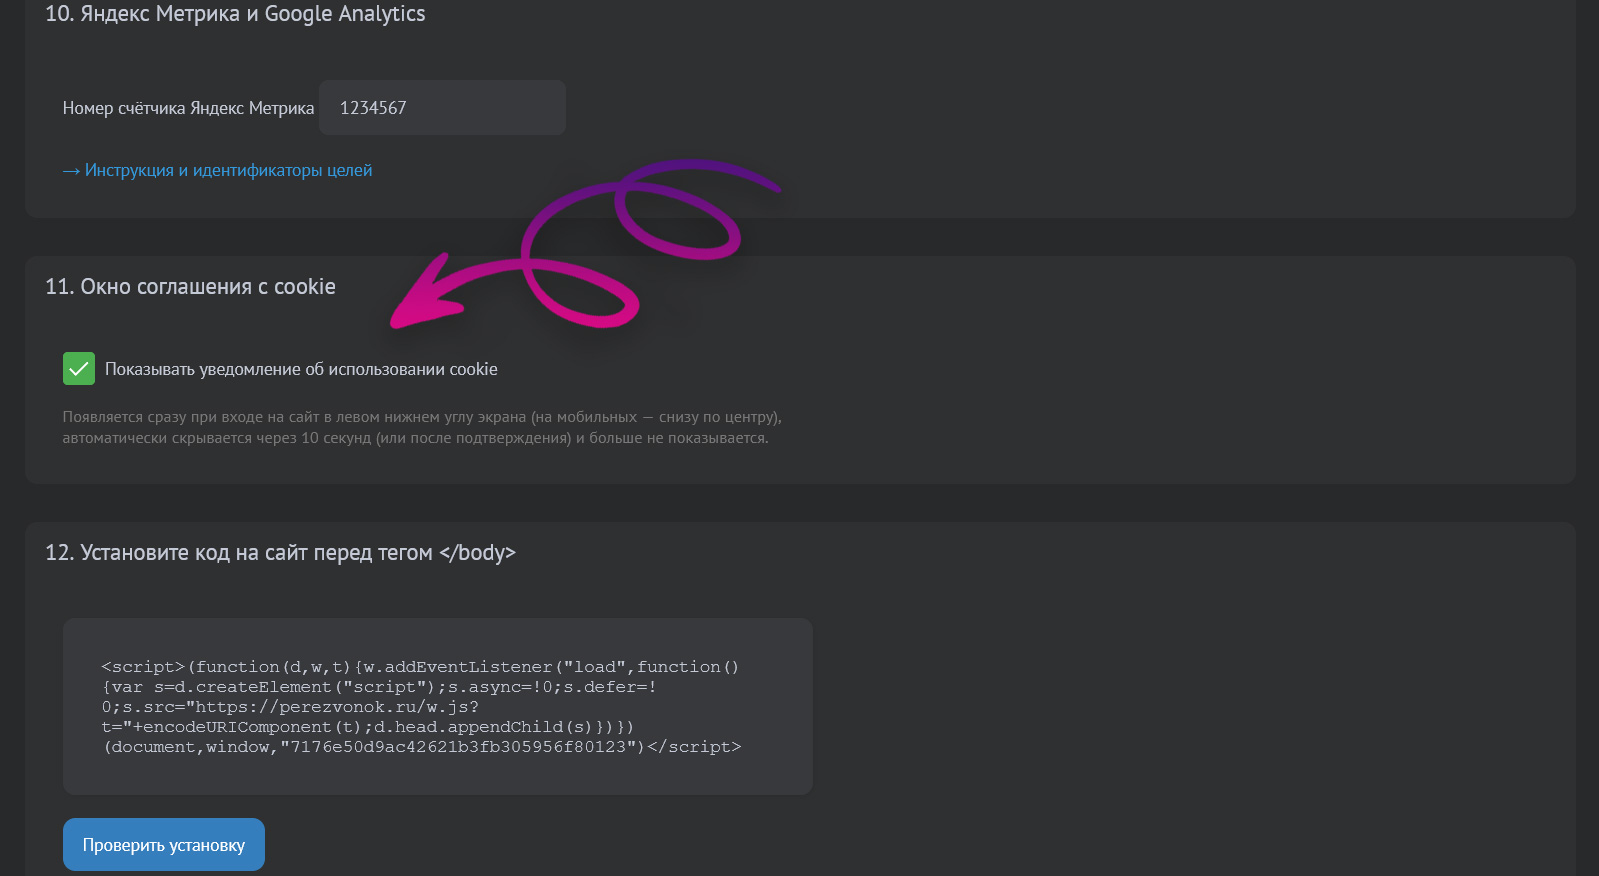Screen dimensions: 1599x876
Task: Click the Показывать уведомление об использовании cookie label
Action: [x=301, y=369]
